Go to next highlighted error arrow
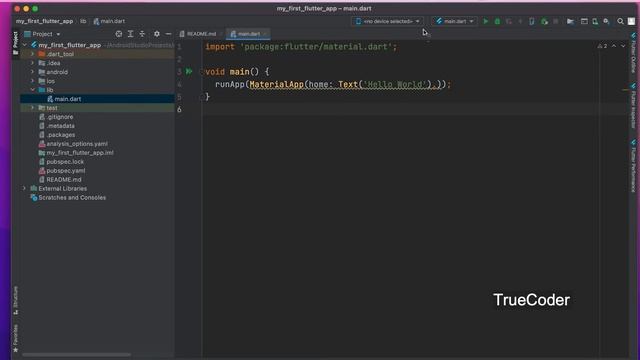 623,46
